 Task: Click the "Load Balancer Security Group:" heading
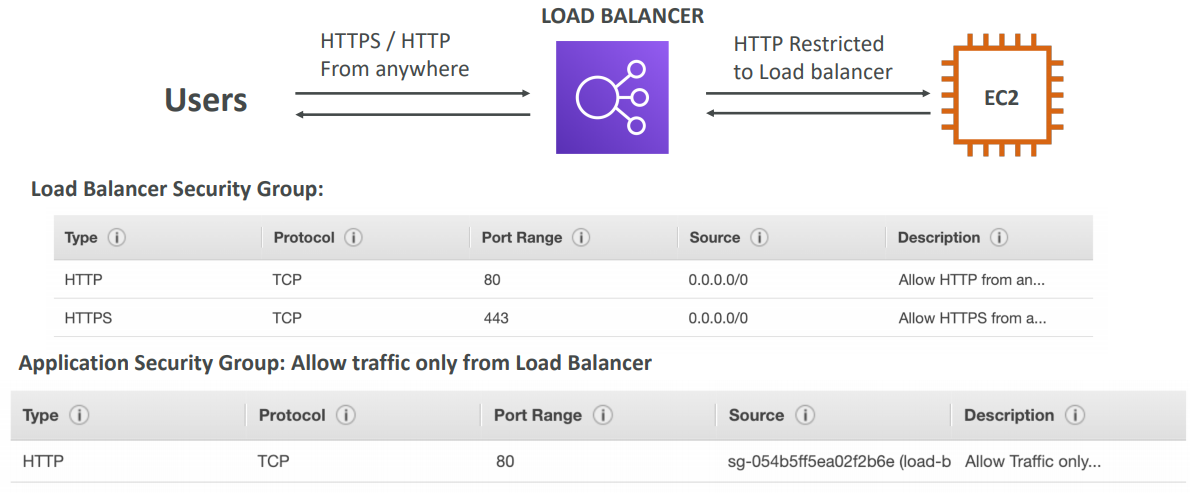pos(177,189)
